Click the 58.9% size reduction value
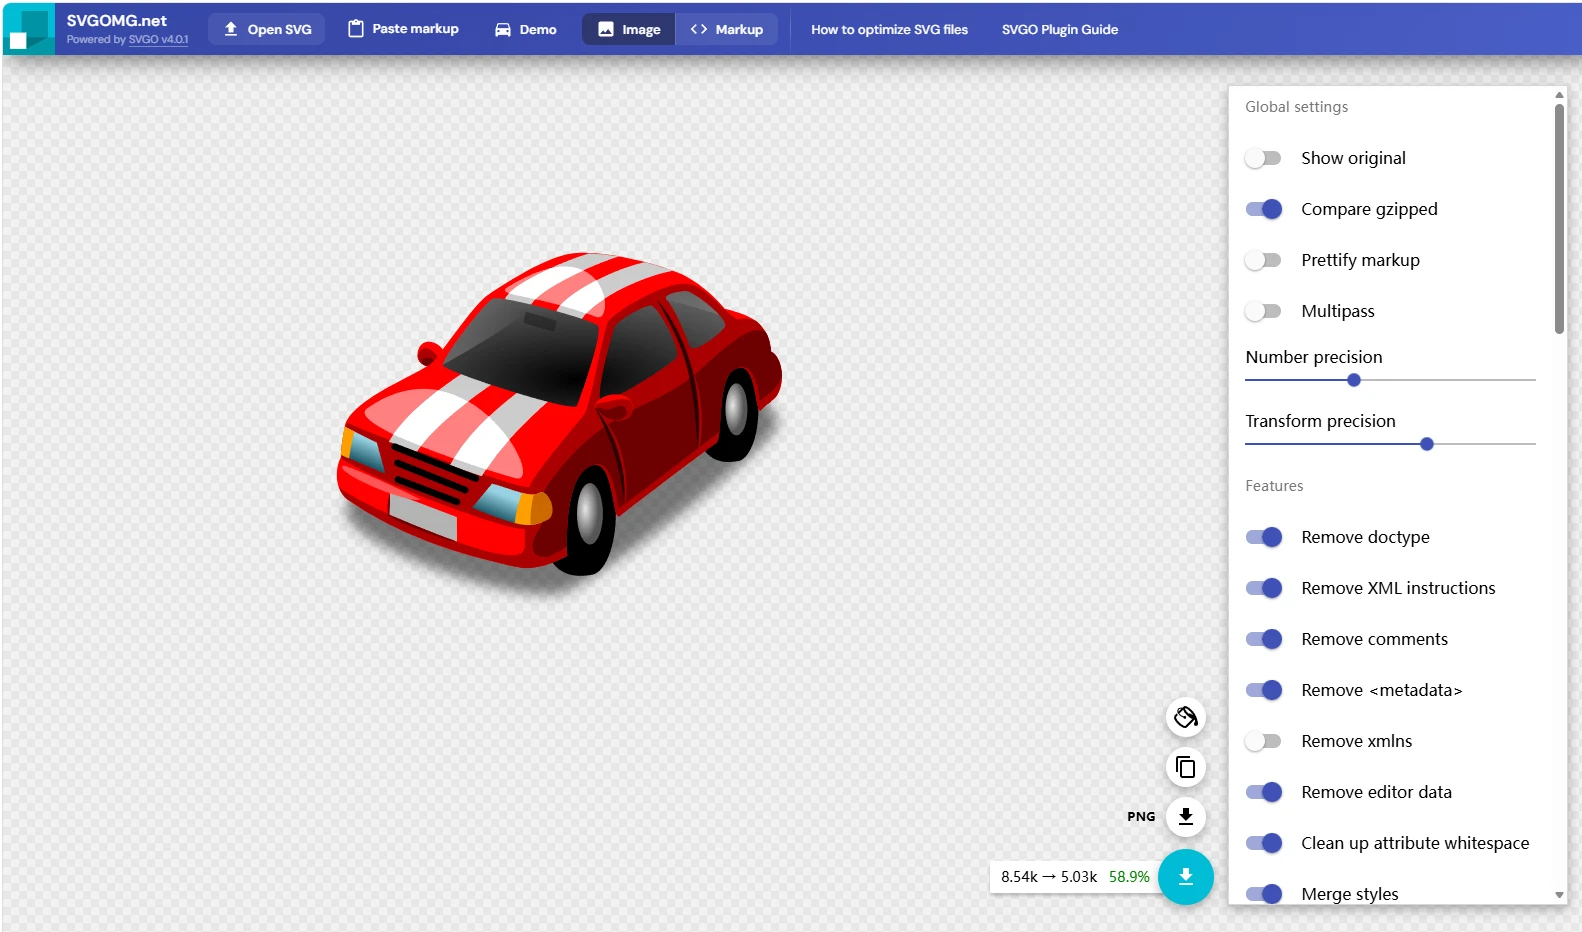The height and width of the screenshot is (932, 1582). point(1129,877)
